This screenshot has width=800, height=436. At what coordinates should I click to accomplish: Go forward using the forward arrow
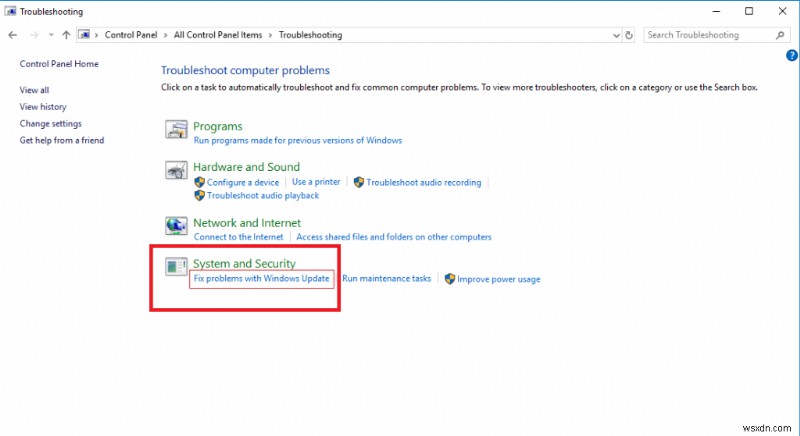pyautogui.click(x=34, y=35)
